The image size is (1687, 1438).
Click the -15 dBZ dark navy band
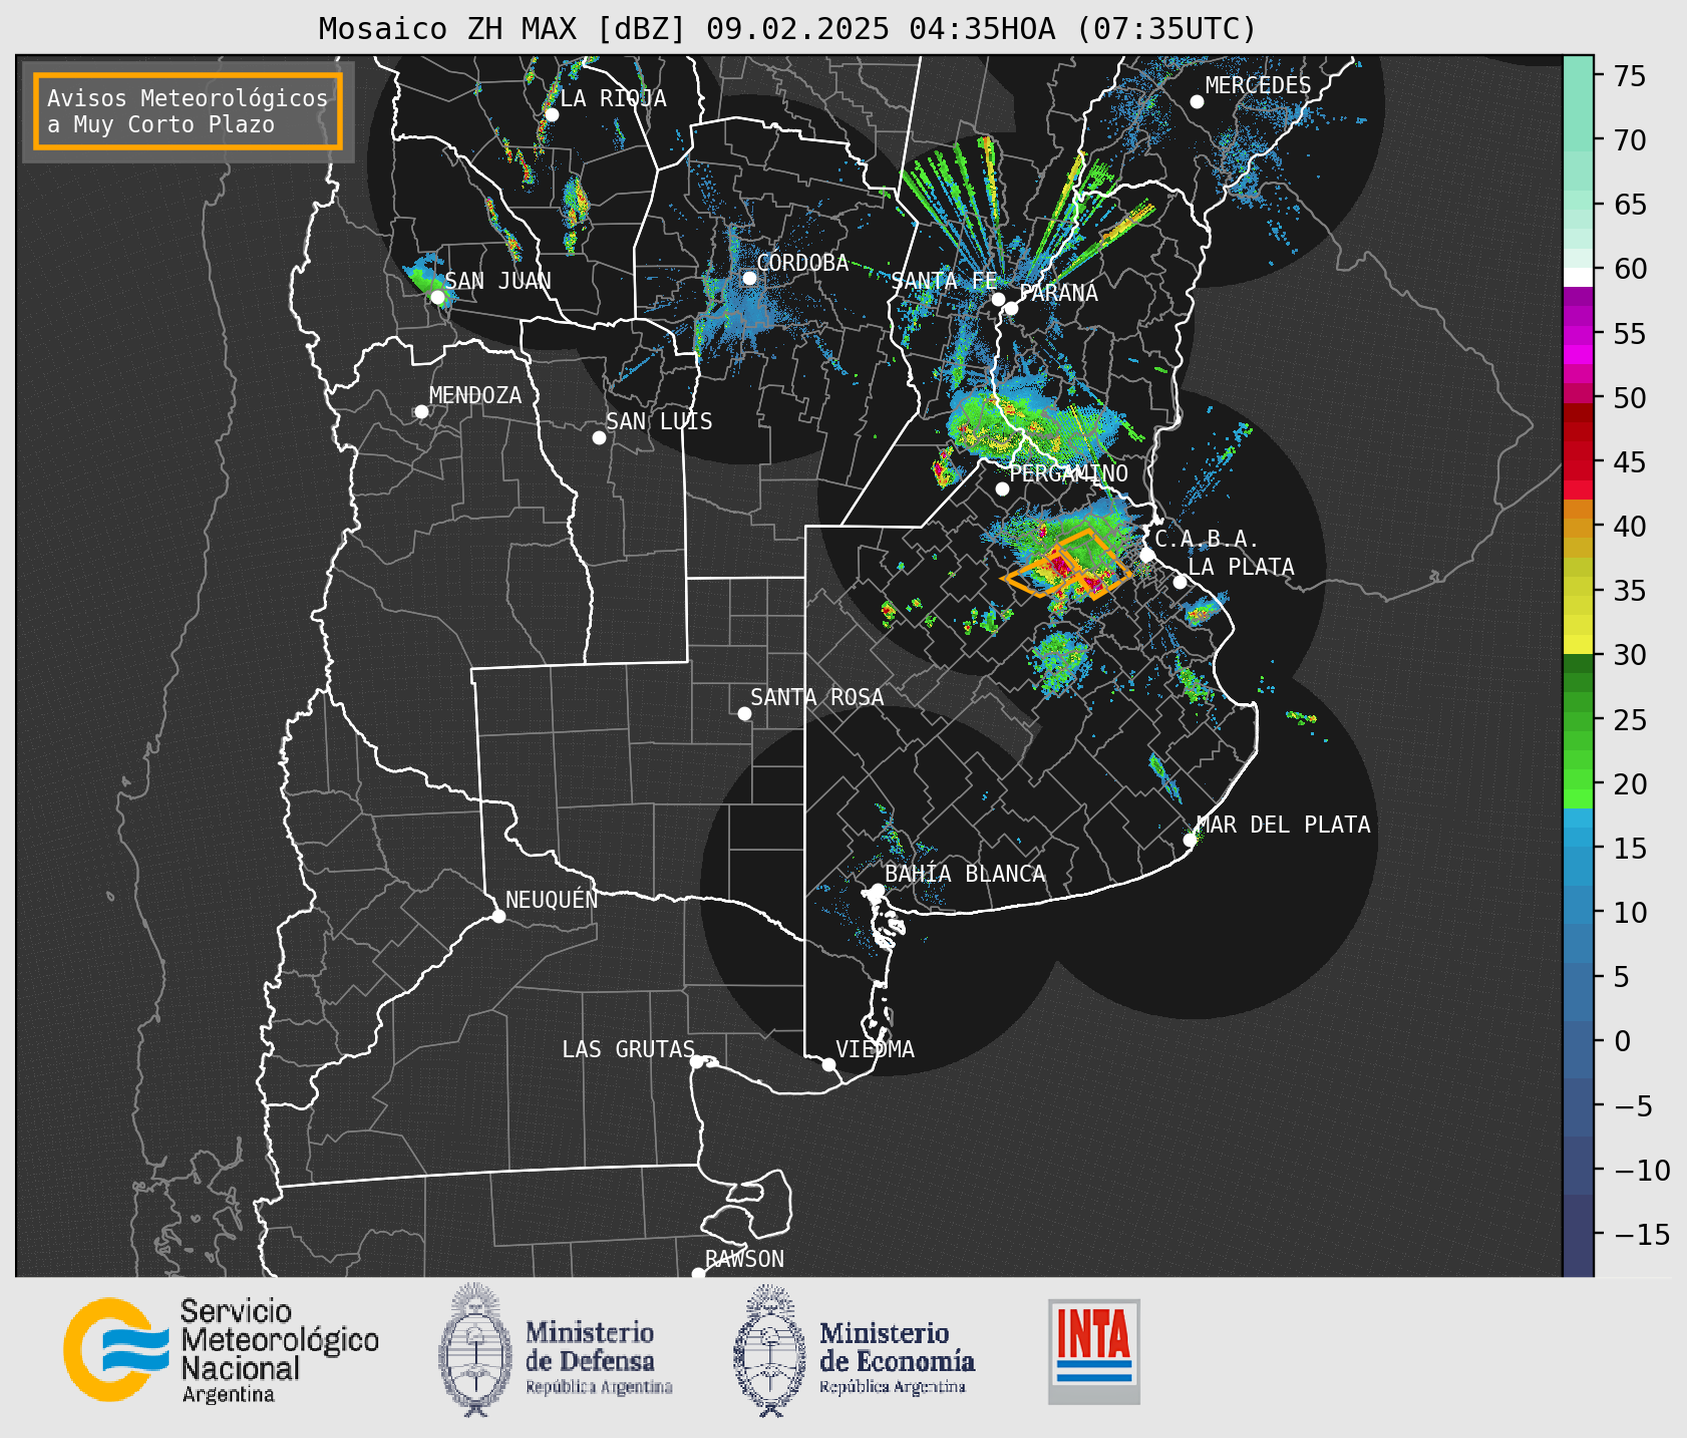point(1578,1234)
